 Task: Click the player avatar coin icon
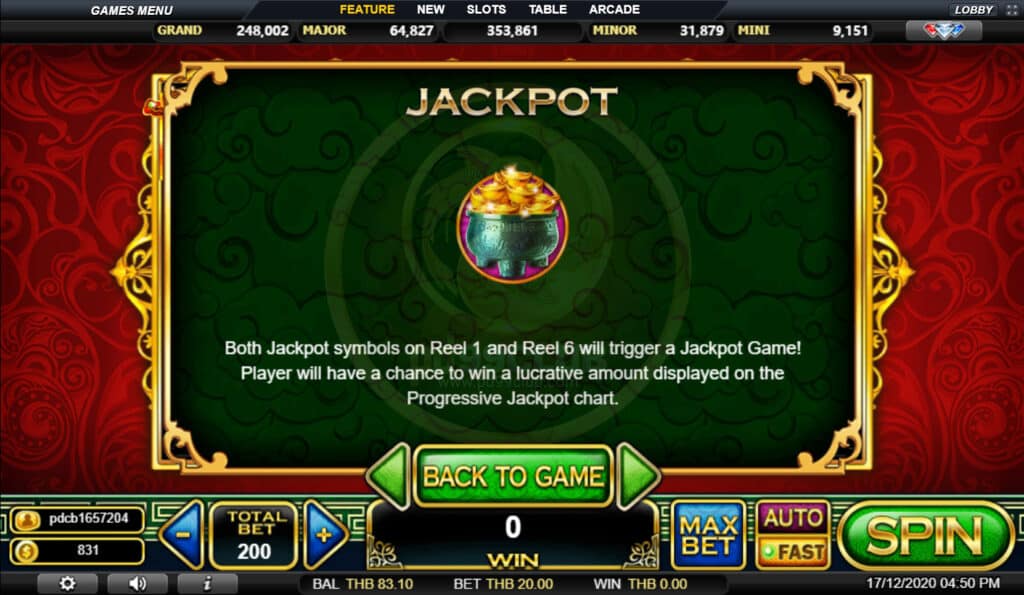pos(27,520)
